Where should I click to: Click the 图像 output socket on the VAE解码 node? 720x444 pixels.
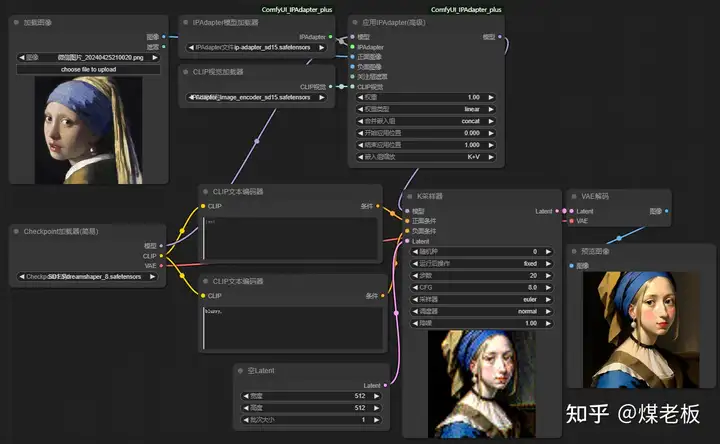666,211
